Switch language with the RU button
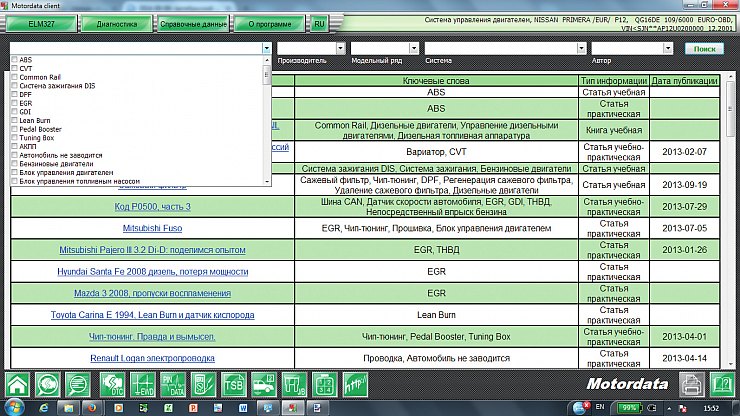The height and width of the screenshot is (416, 740). (x=320, y=24)
